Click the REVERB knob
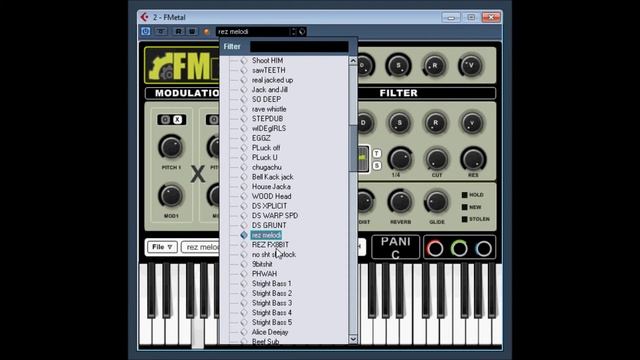This screenshot has width=640, height=360. click(x=400, y=202)
